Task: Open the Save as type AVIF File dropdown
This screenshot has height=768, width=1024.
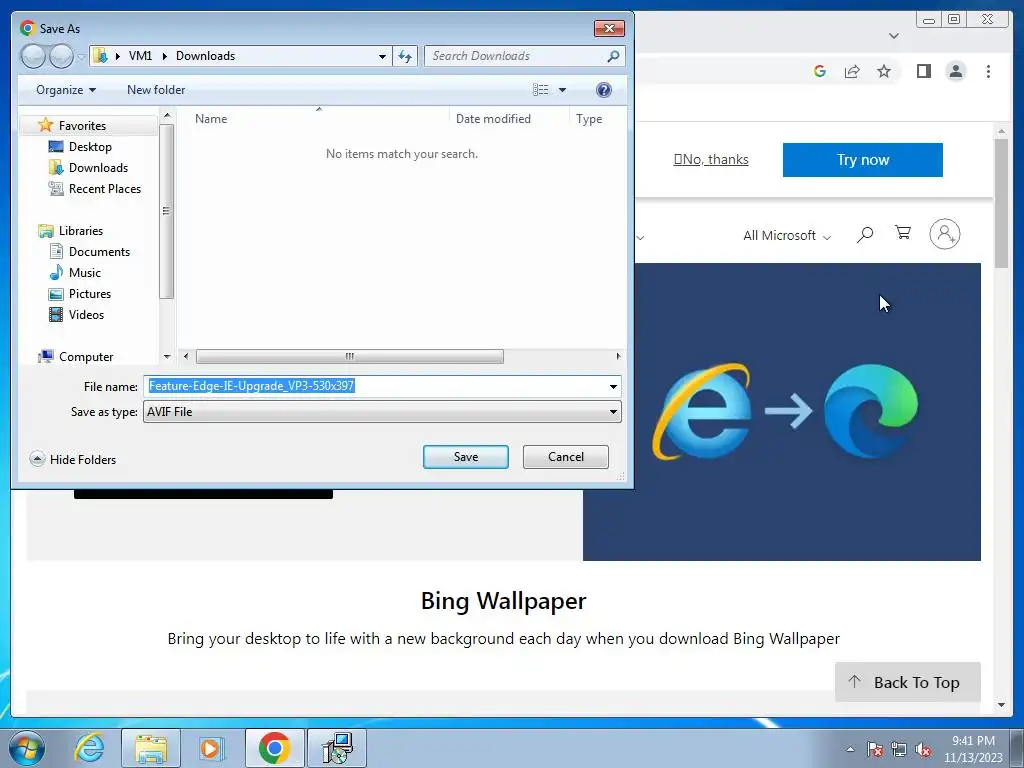Action: (x=382, y=412)
